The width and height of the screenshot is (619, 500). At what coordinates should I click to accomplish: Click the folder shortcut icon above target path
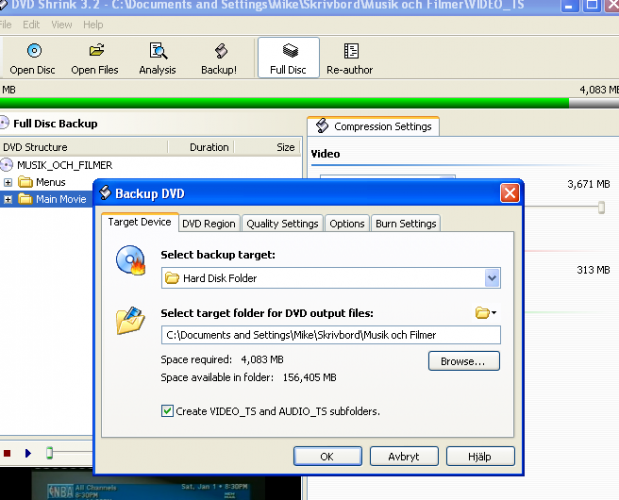tap(486, 313)
